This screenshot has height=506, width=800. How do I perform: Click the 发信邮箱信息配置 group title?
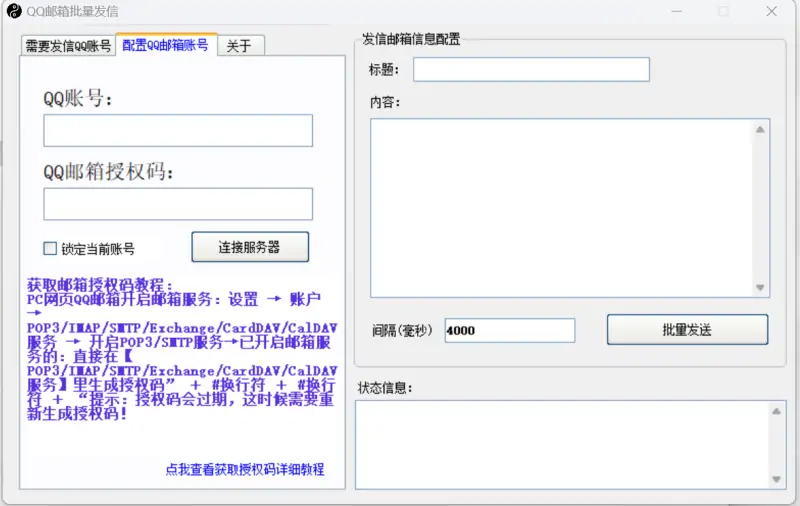[411, 39]
